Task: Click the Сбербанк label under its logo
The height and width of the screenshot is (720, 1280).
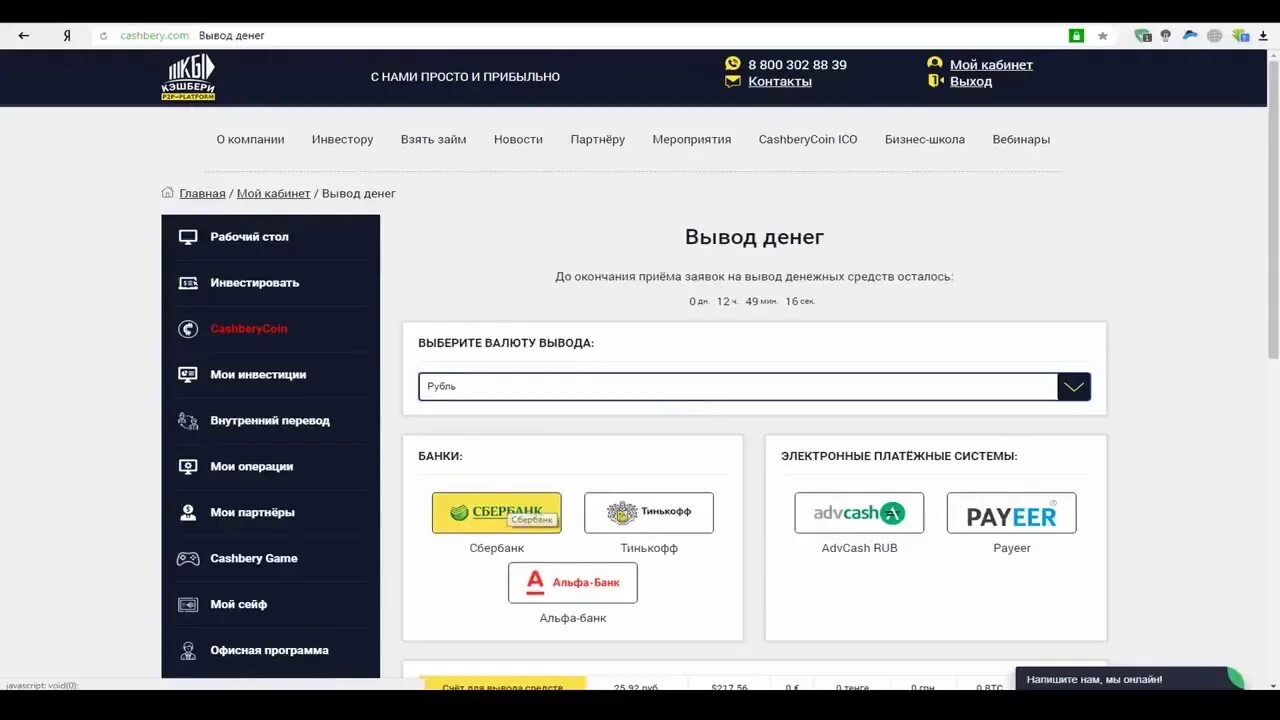Action: tap(497, 548)
